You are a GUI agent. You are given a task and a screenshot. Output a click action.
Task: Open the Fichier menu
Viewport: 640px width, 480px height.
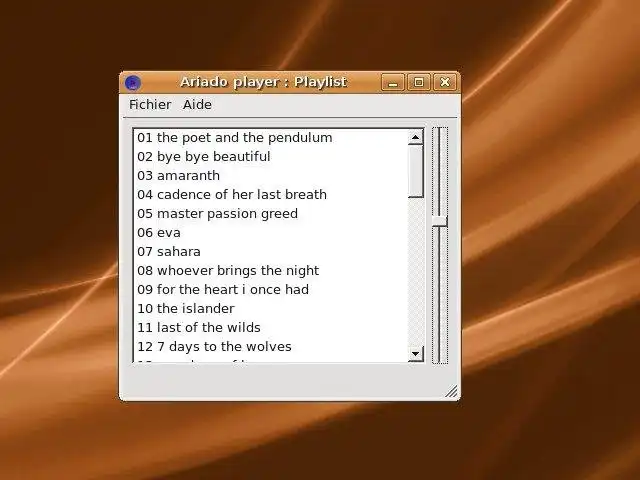[150, 104]
